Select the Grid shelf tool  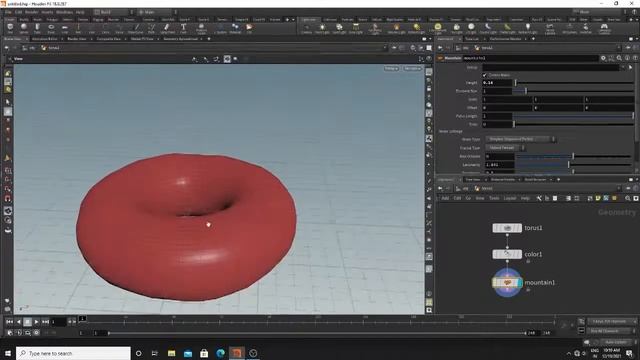pyautogui.click(x=64, y=28)
